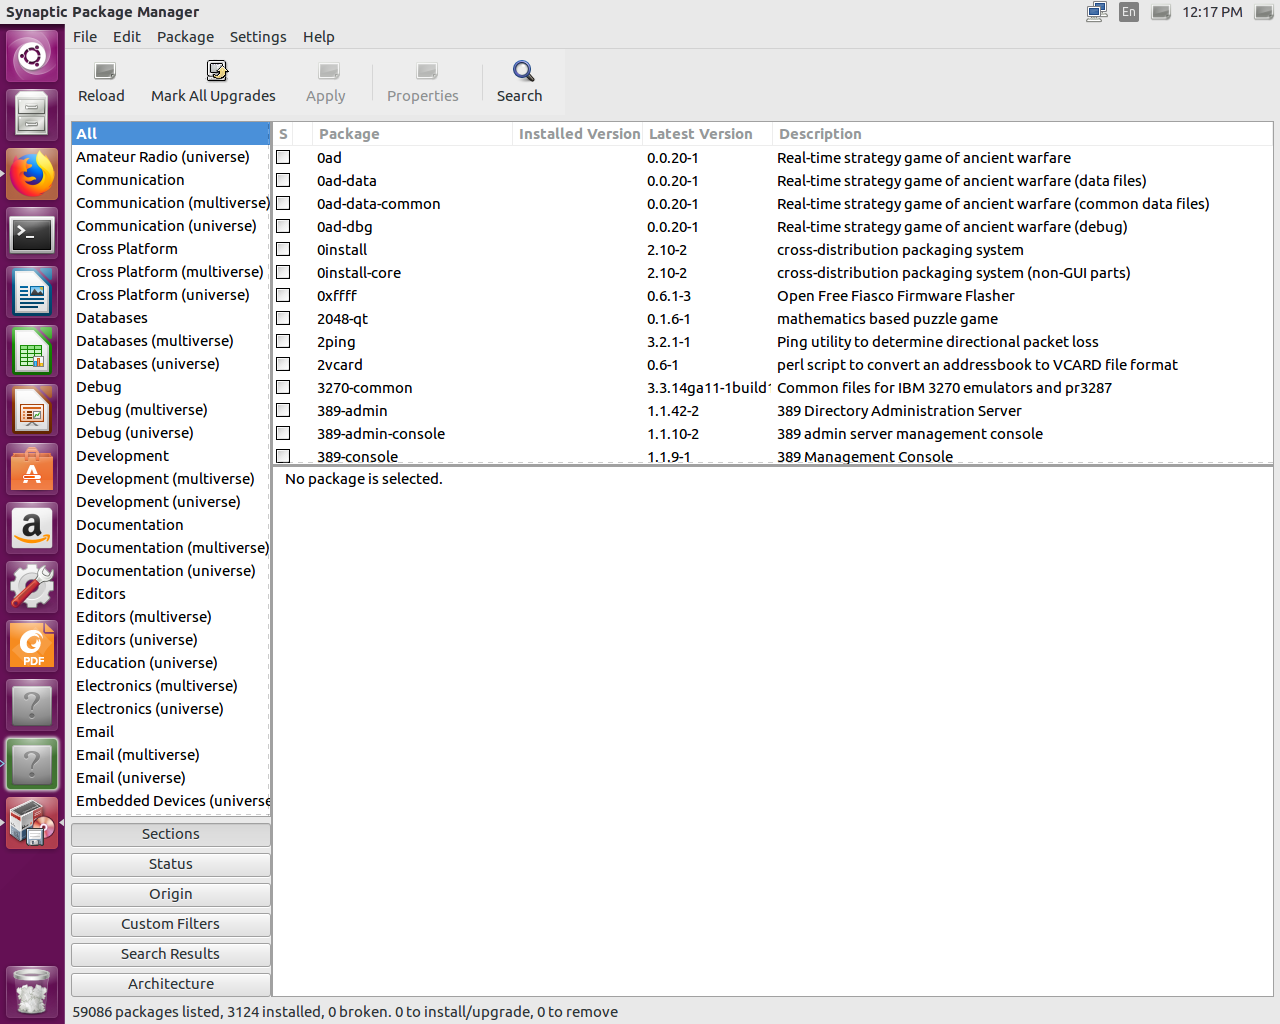The image size is (1280, 1024).
Task: Select the 2vcard package row
Action: click(773, 365)
